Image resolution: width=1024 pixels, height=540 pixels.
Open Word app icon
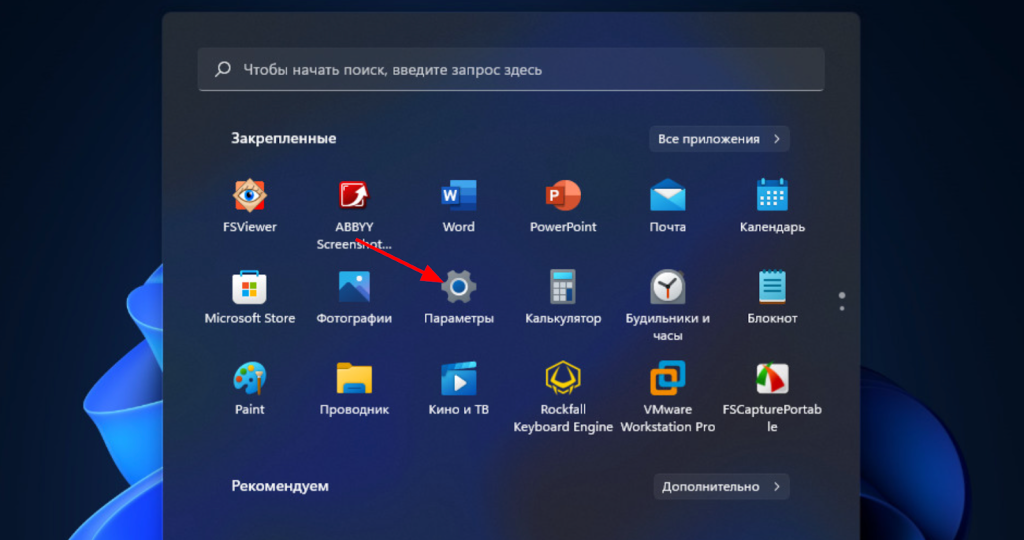point(458,195)
